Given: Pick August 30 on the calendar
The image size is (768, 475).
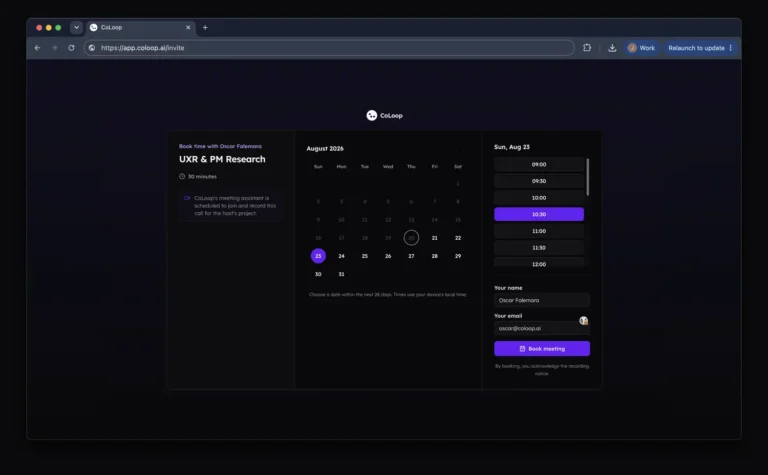Looking at the screenshot, I should (x=318, y=274).
